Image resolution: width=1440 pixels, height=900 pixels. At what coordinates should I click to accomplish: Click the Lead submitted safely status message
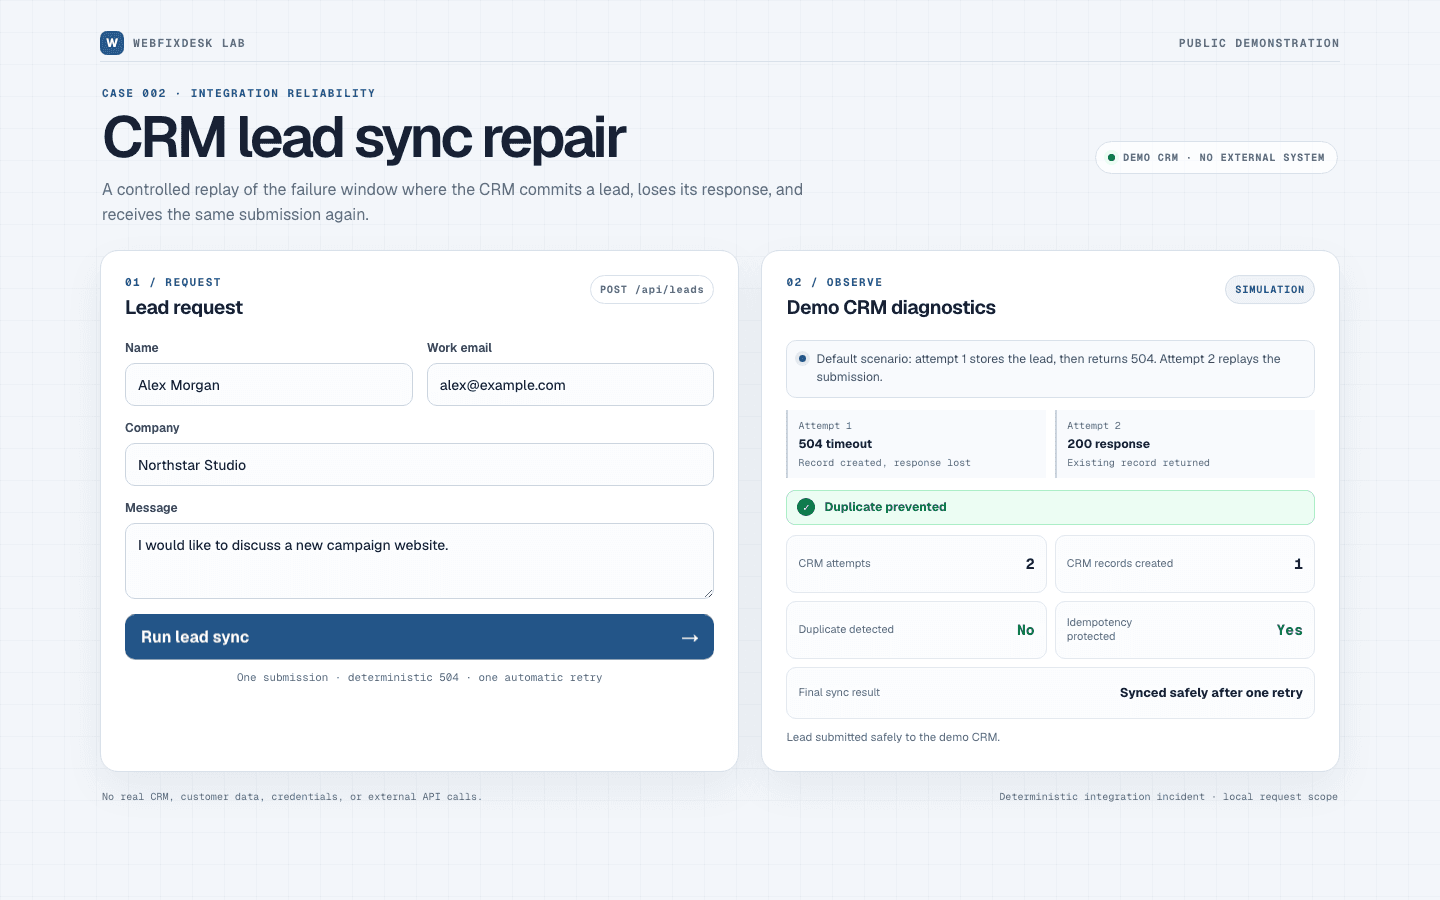coord(893,737)
